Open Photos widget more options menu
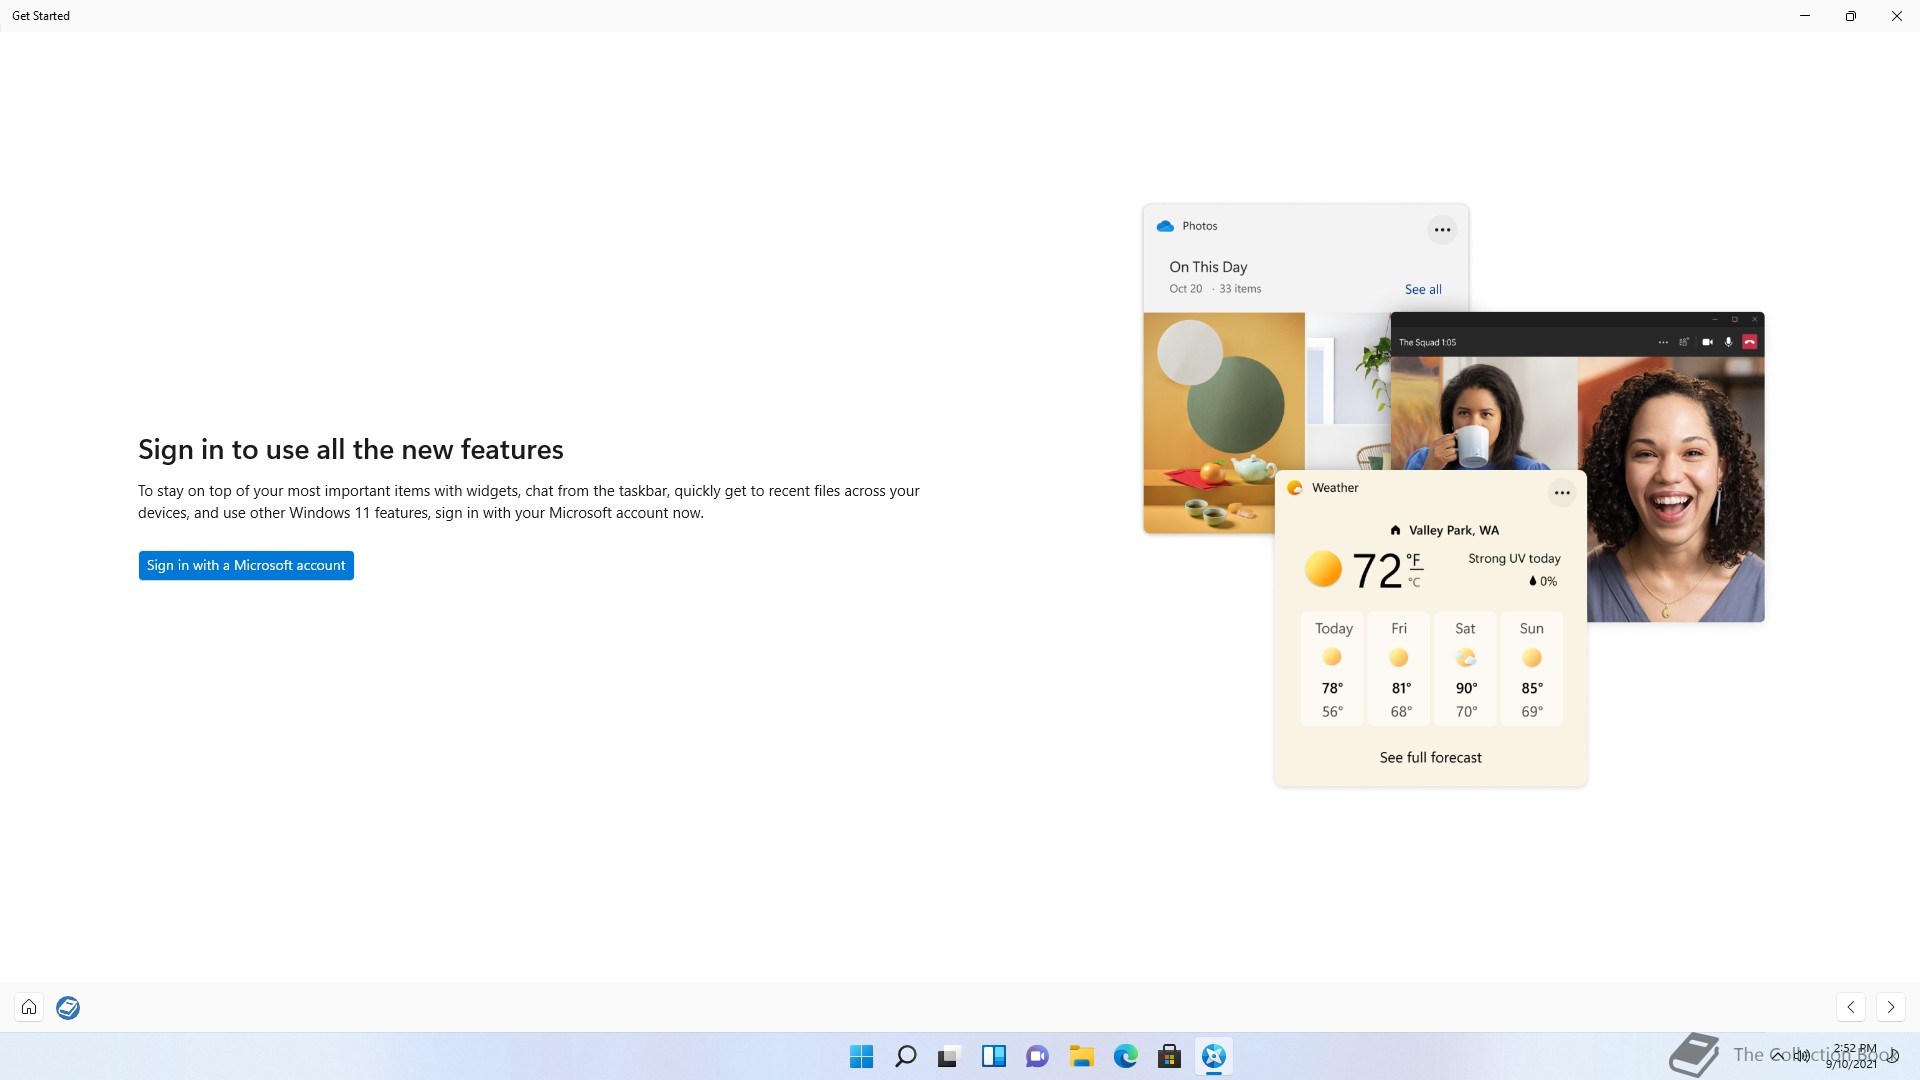The image size is (1920, 1080). 1442,230
